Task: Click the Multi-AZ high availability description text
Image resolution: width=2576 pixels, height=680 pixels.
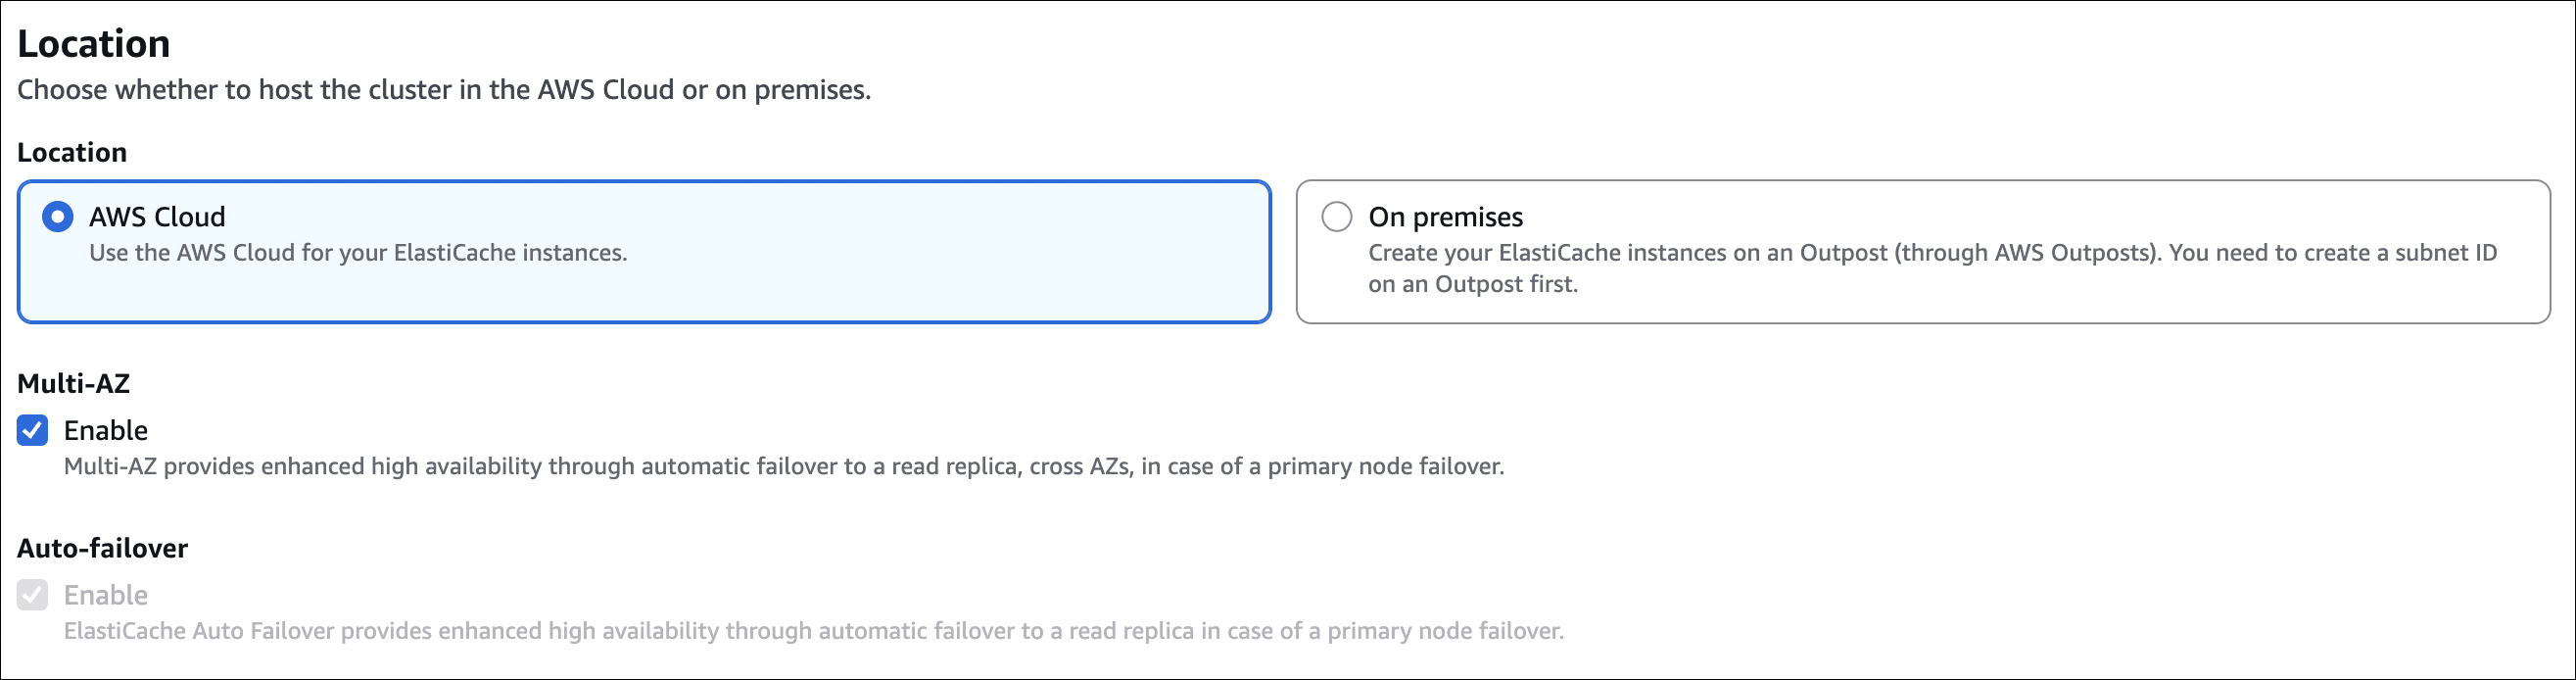Action: point(784,467)
